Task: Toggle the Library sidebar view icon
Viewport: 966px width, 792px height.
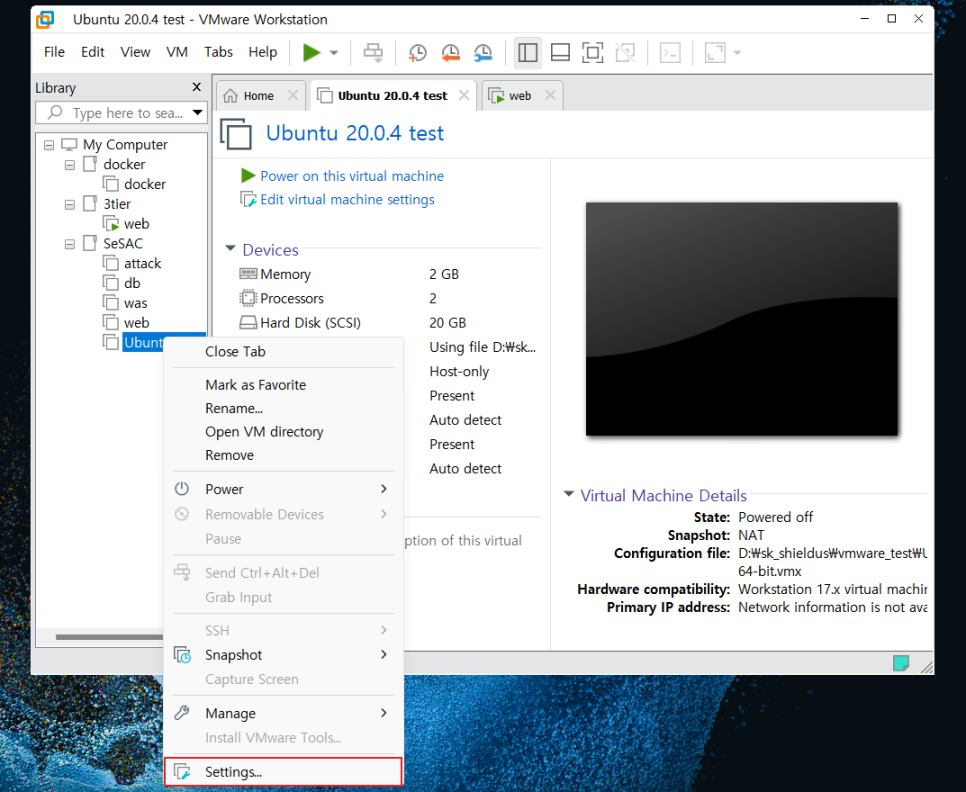Action: 527,53
